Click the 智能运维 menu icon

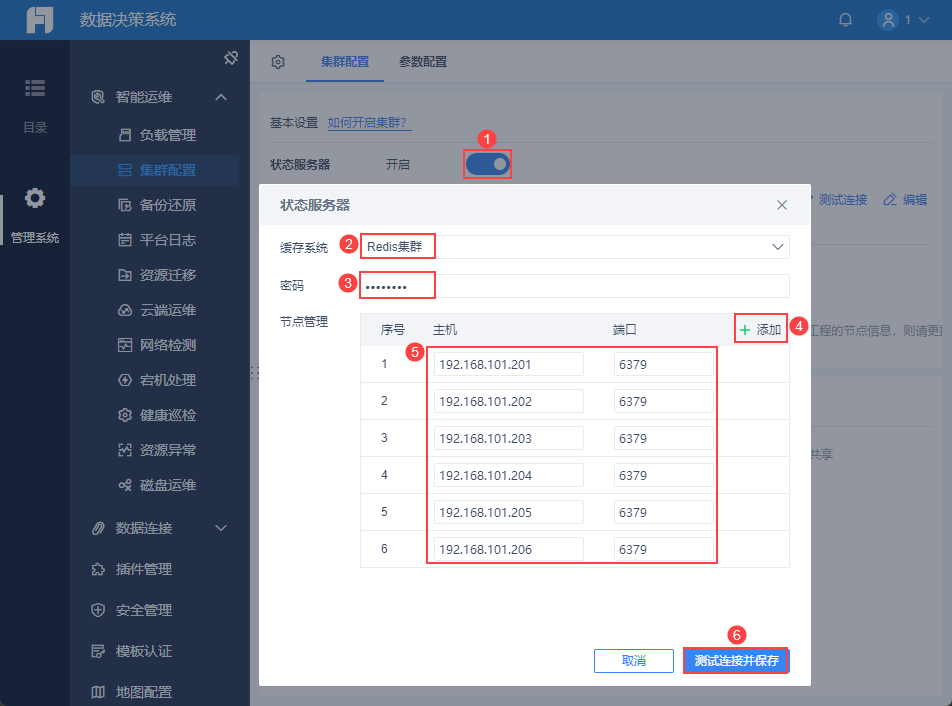[98, 97]
